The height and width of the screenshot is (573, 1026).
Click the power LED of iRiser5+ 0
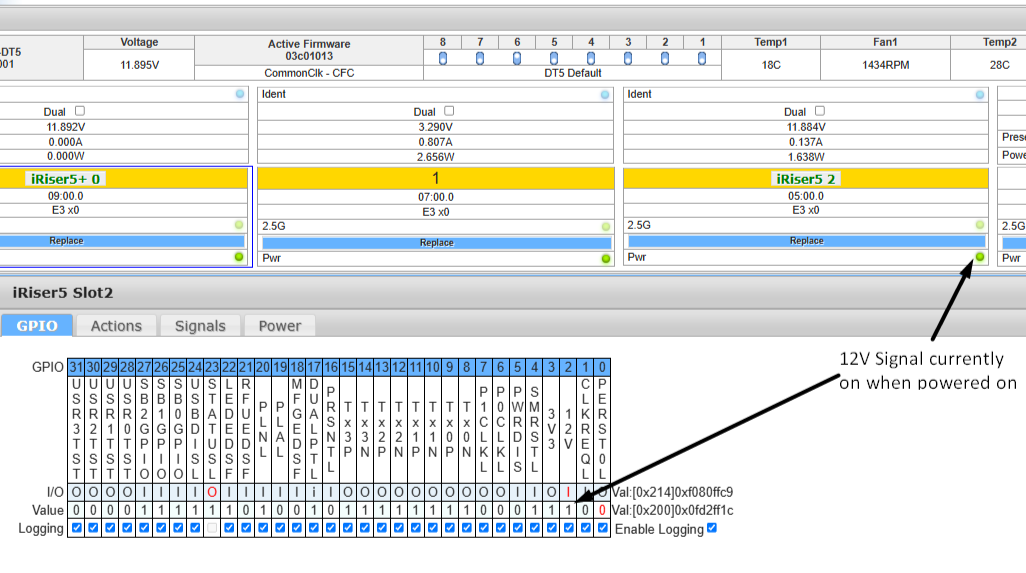[239, 257]
